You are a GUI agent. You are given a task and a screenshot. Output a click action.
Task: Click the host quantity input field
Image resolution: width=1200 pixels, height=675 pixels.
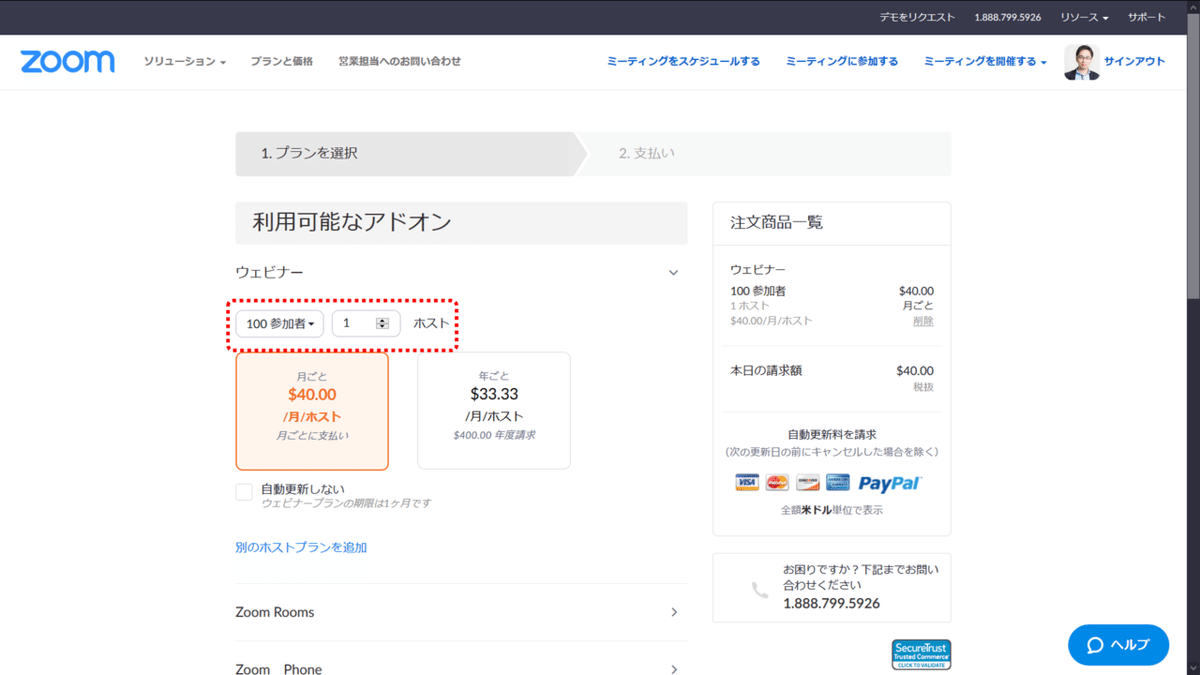point(366,324)
